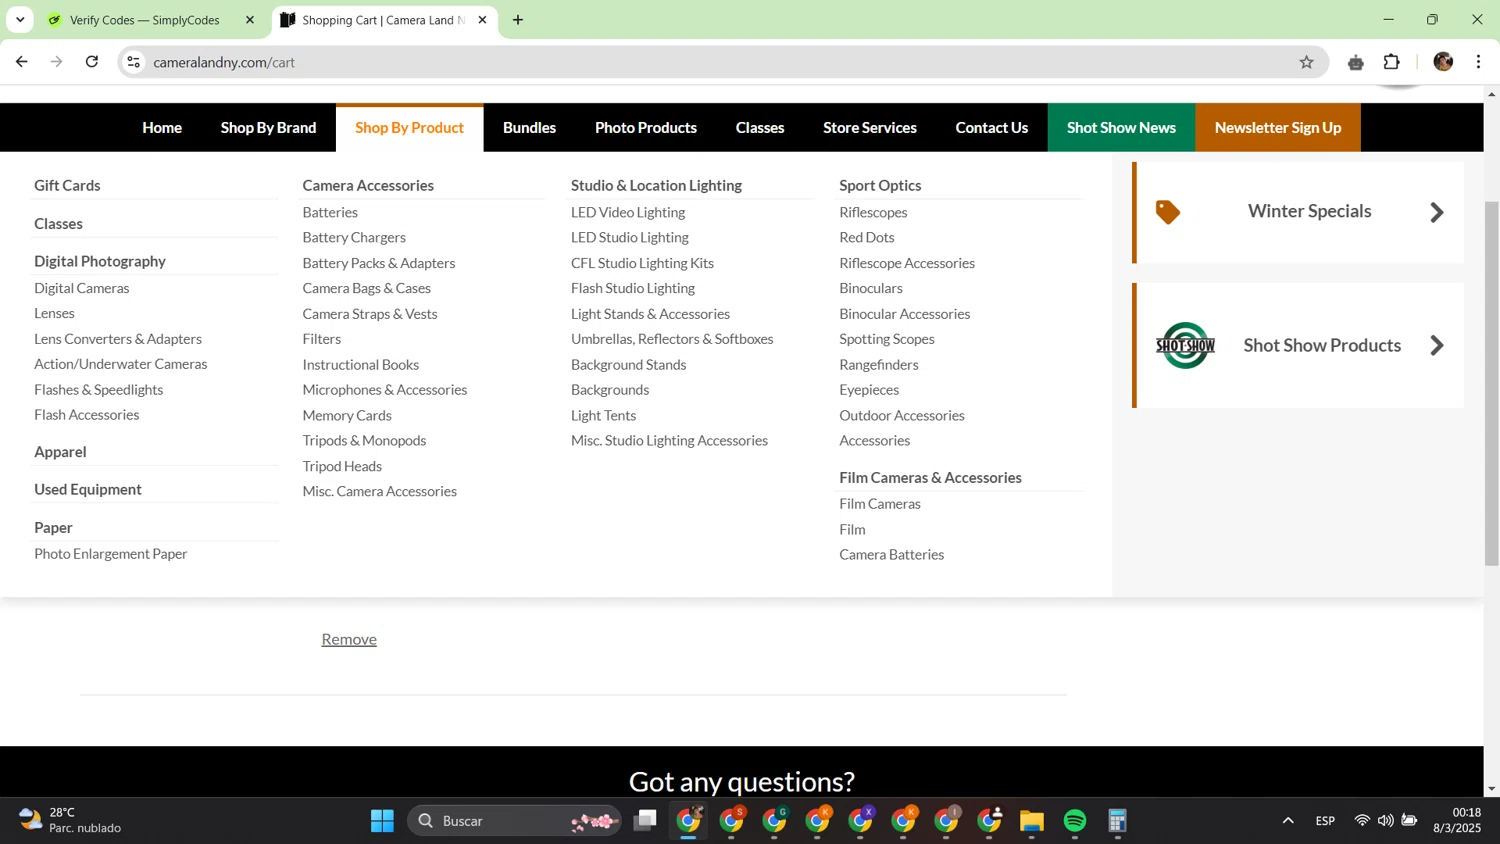Image resolution: width=1500 pixels, height=844 pixels.
Task: Open Calculator from the taskbar
Action: pyautogui.click(x=1118, y=821)
